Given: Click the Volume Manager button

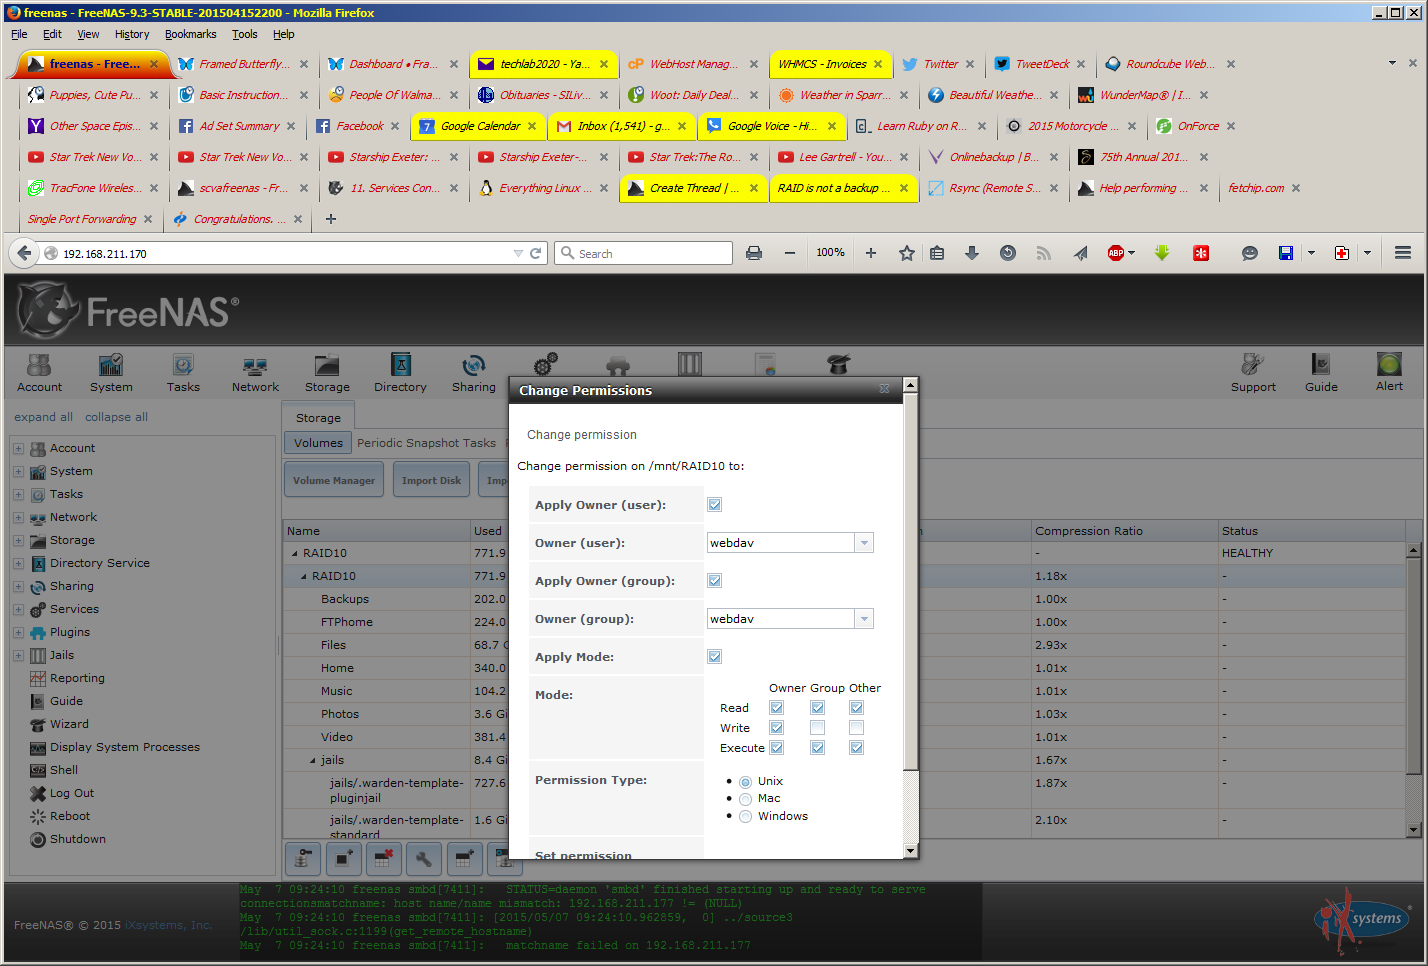Looking at the screenshot, I should pos(334,481).
